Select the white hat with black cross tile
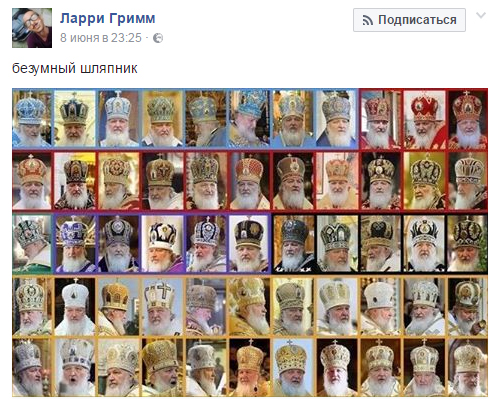 pyautogui.click(x=162, y=306)
